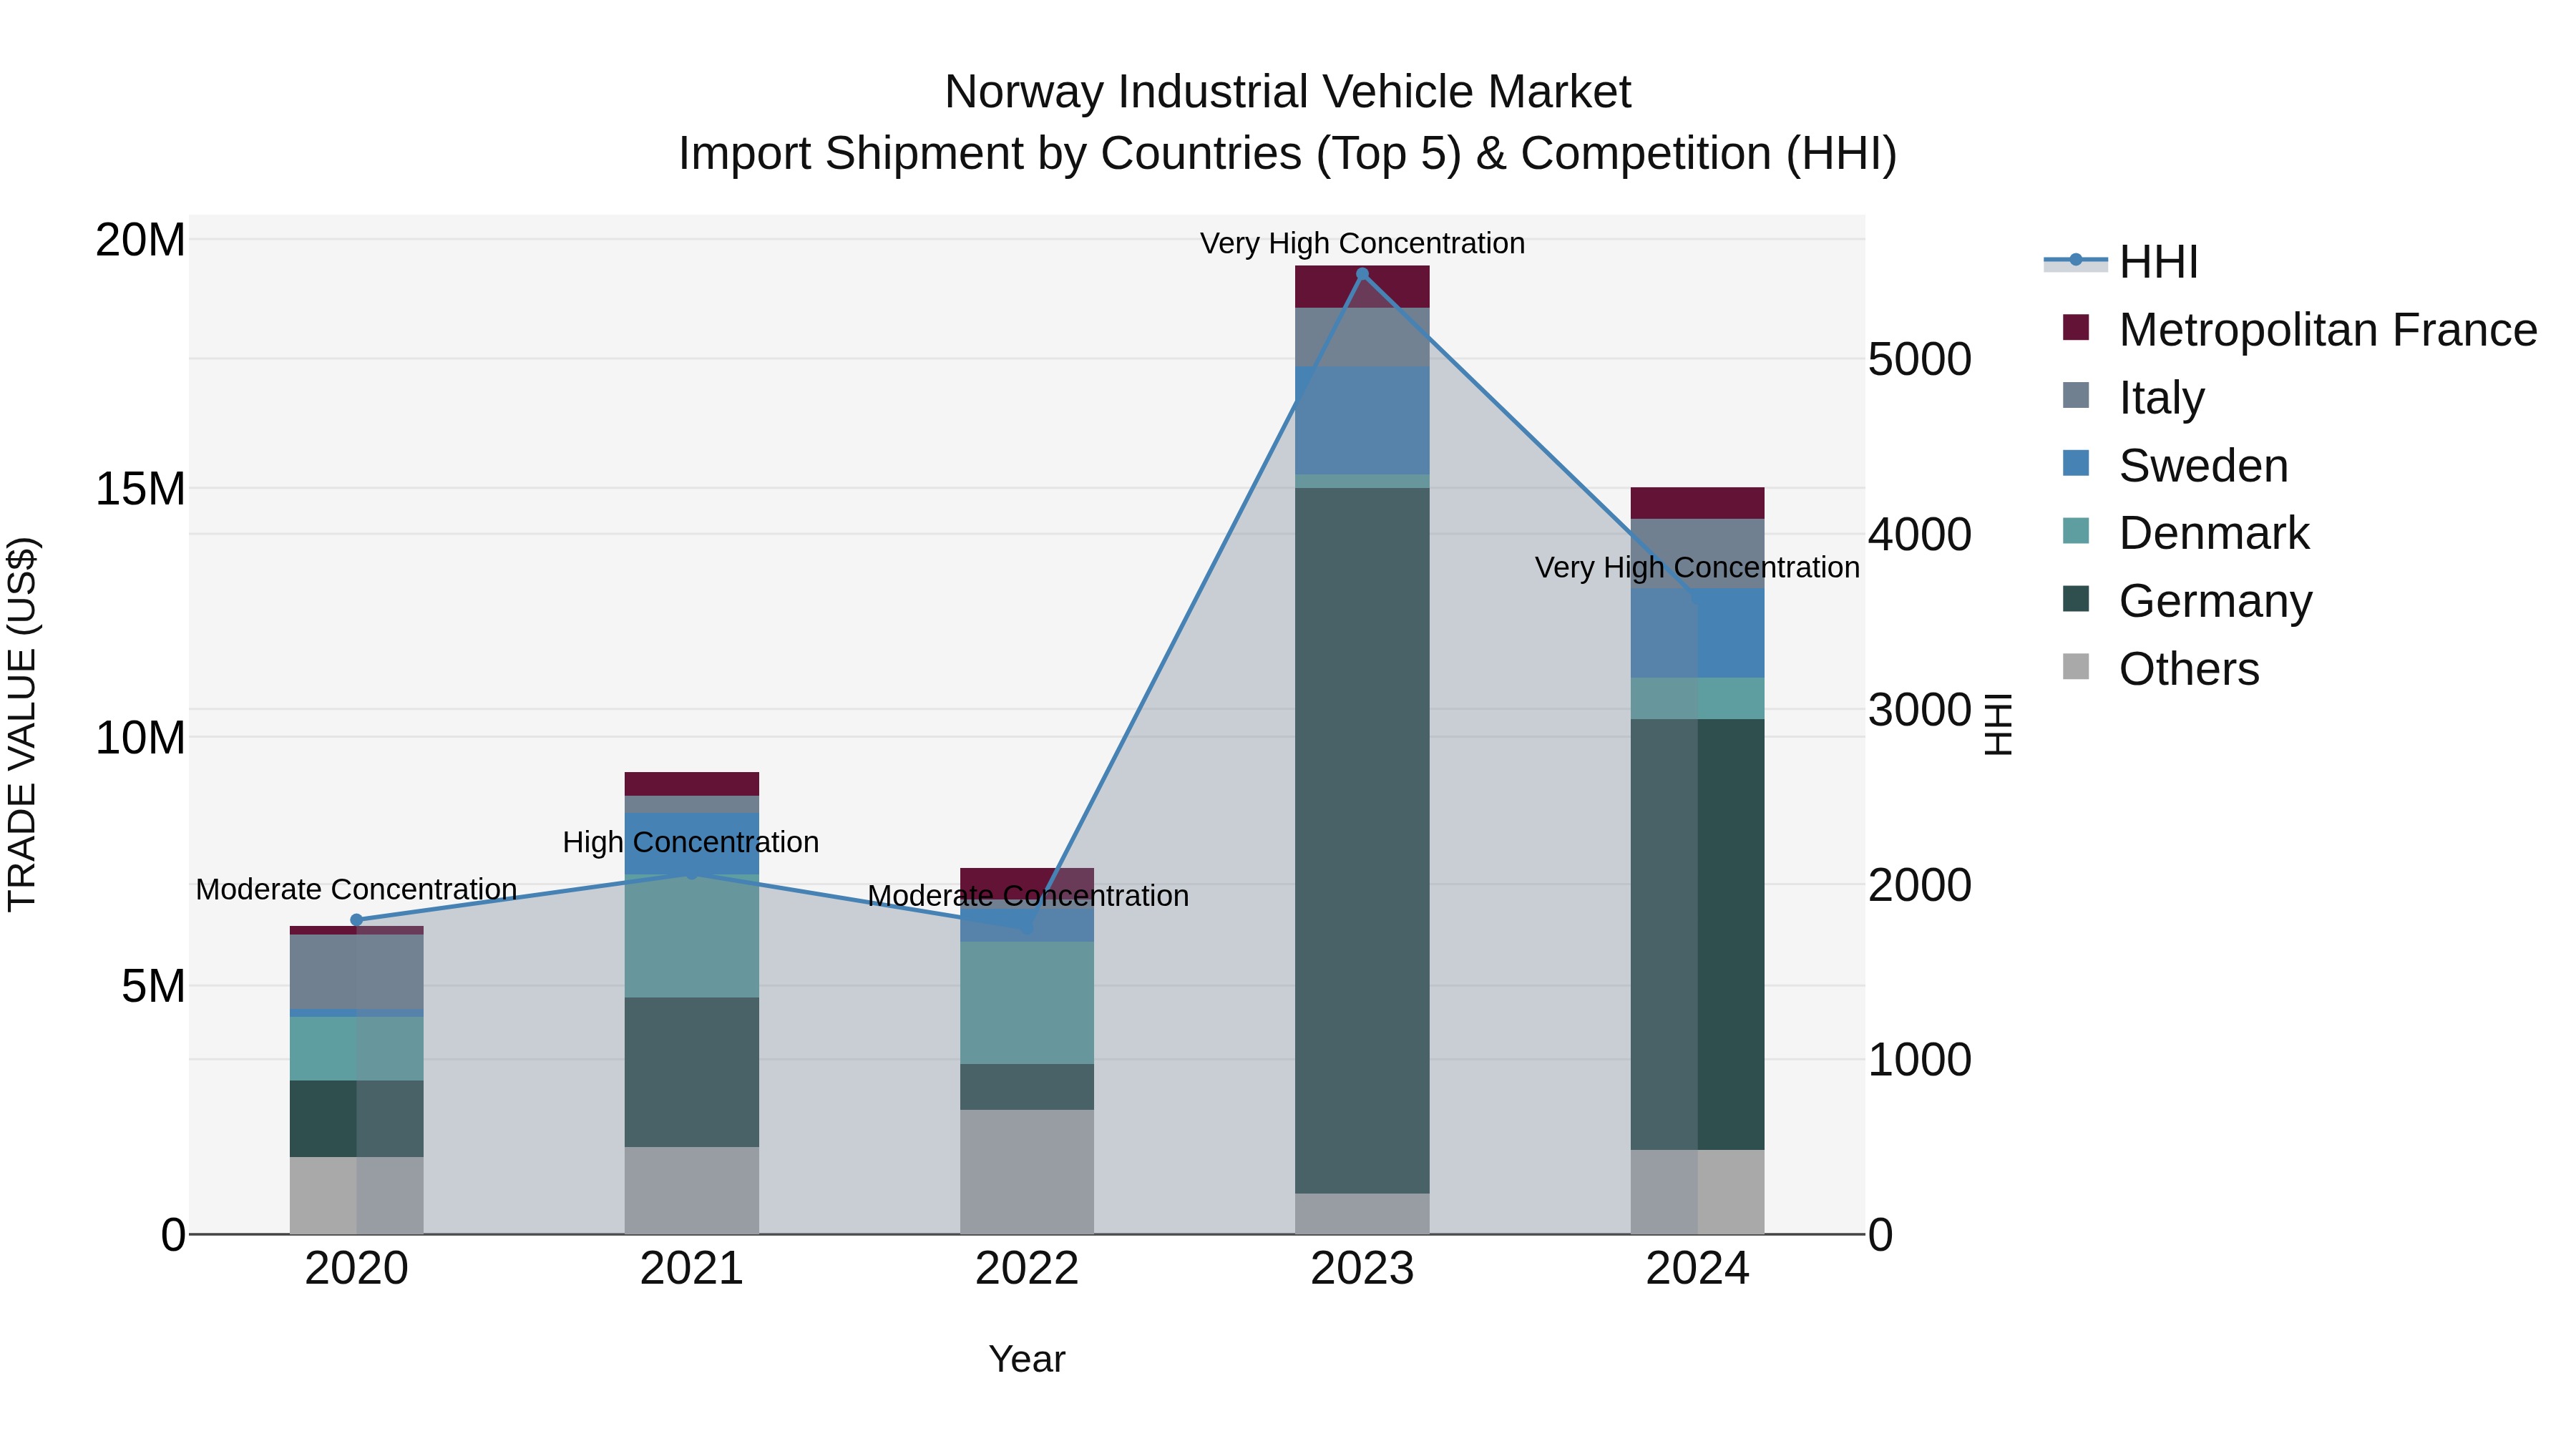The image size is (2576, 1449).
Task: Click the Norway Industrial Vehicle Market title
Action: 1288,92
